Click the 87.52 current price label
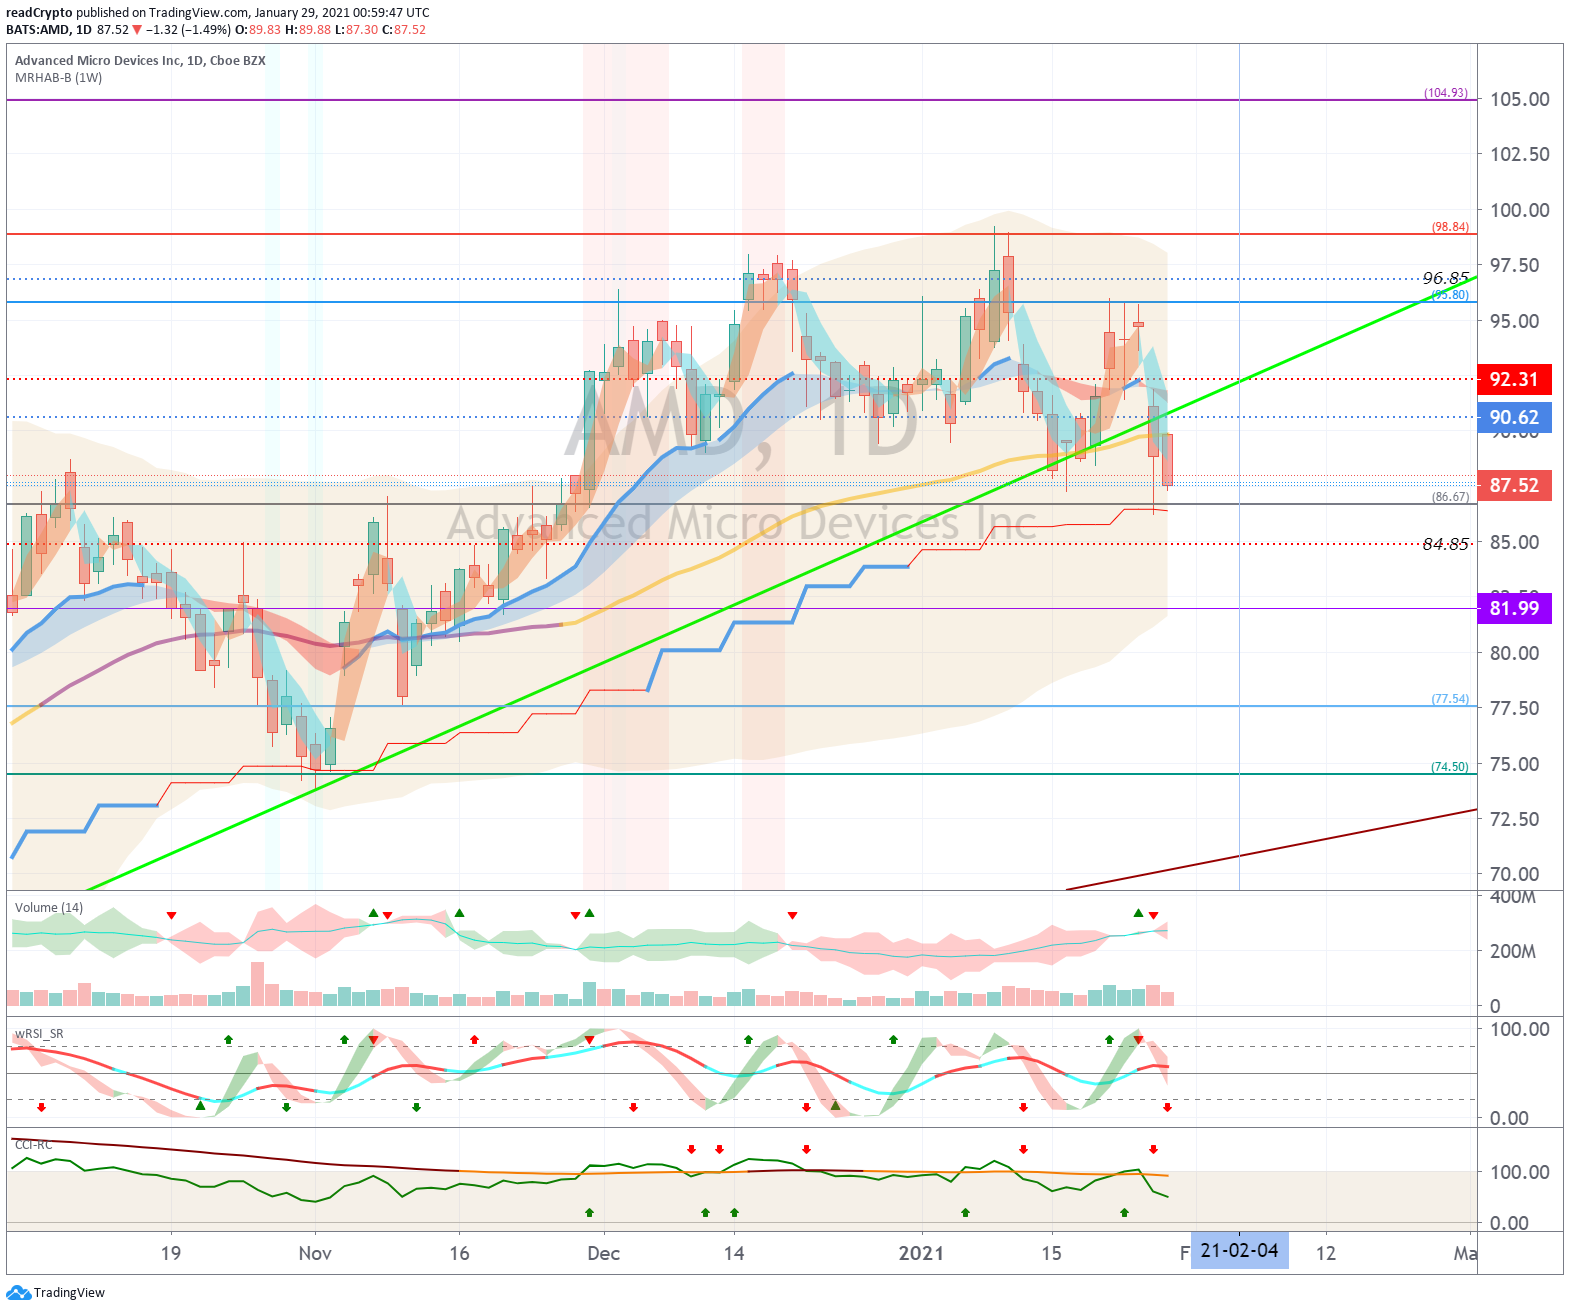Screen dimensions: 1570x1311 [x=1514, y=486]
